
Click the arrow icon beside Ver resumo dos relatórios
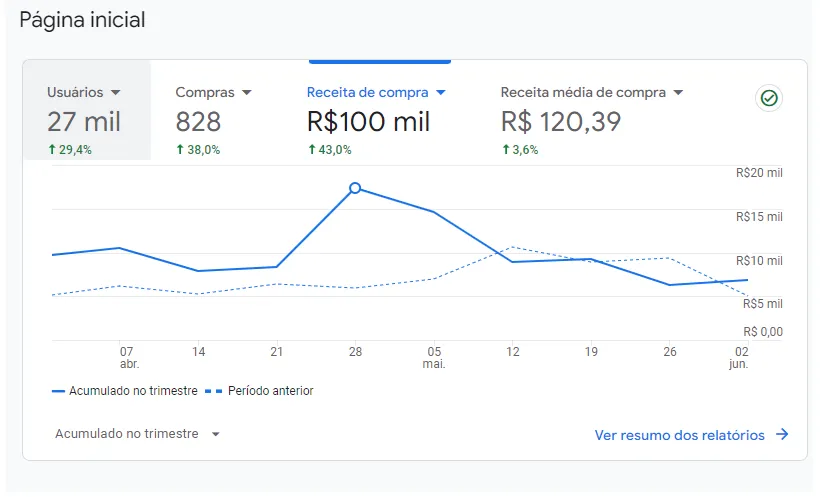point(782,435)
